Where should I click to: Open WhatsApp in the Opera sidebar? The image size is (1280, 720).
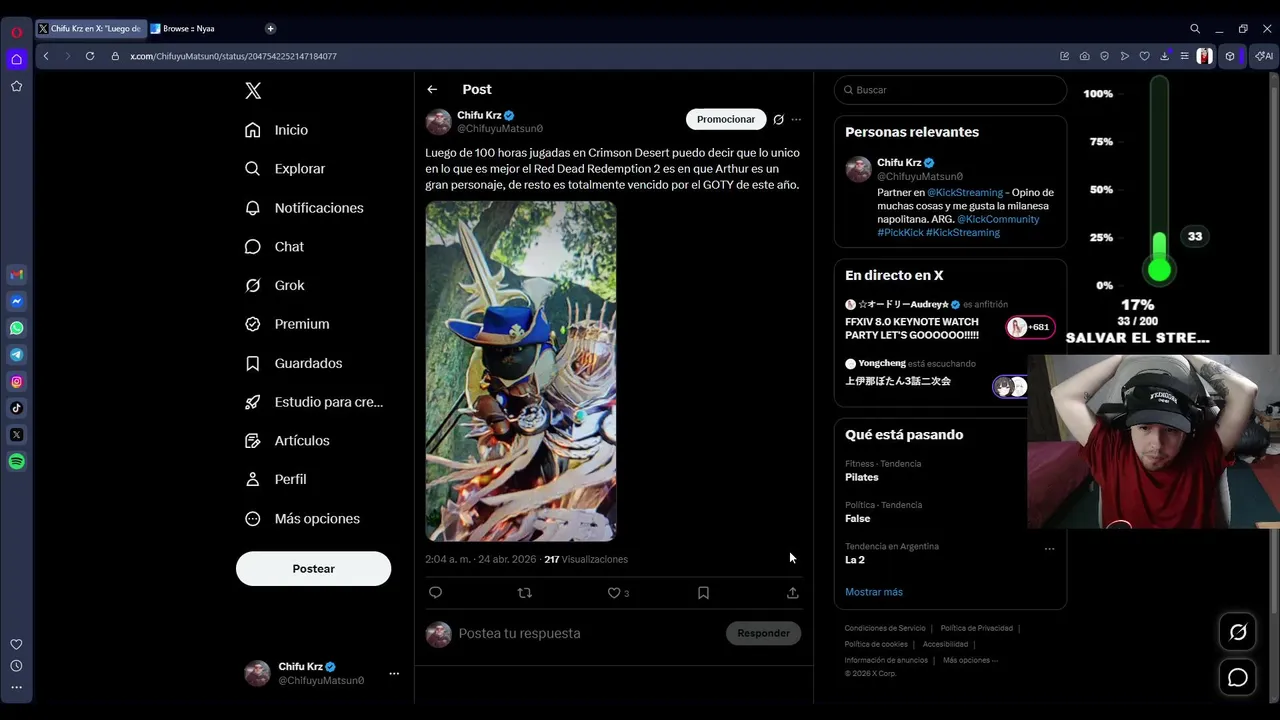point(16,328)
